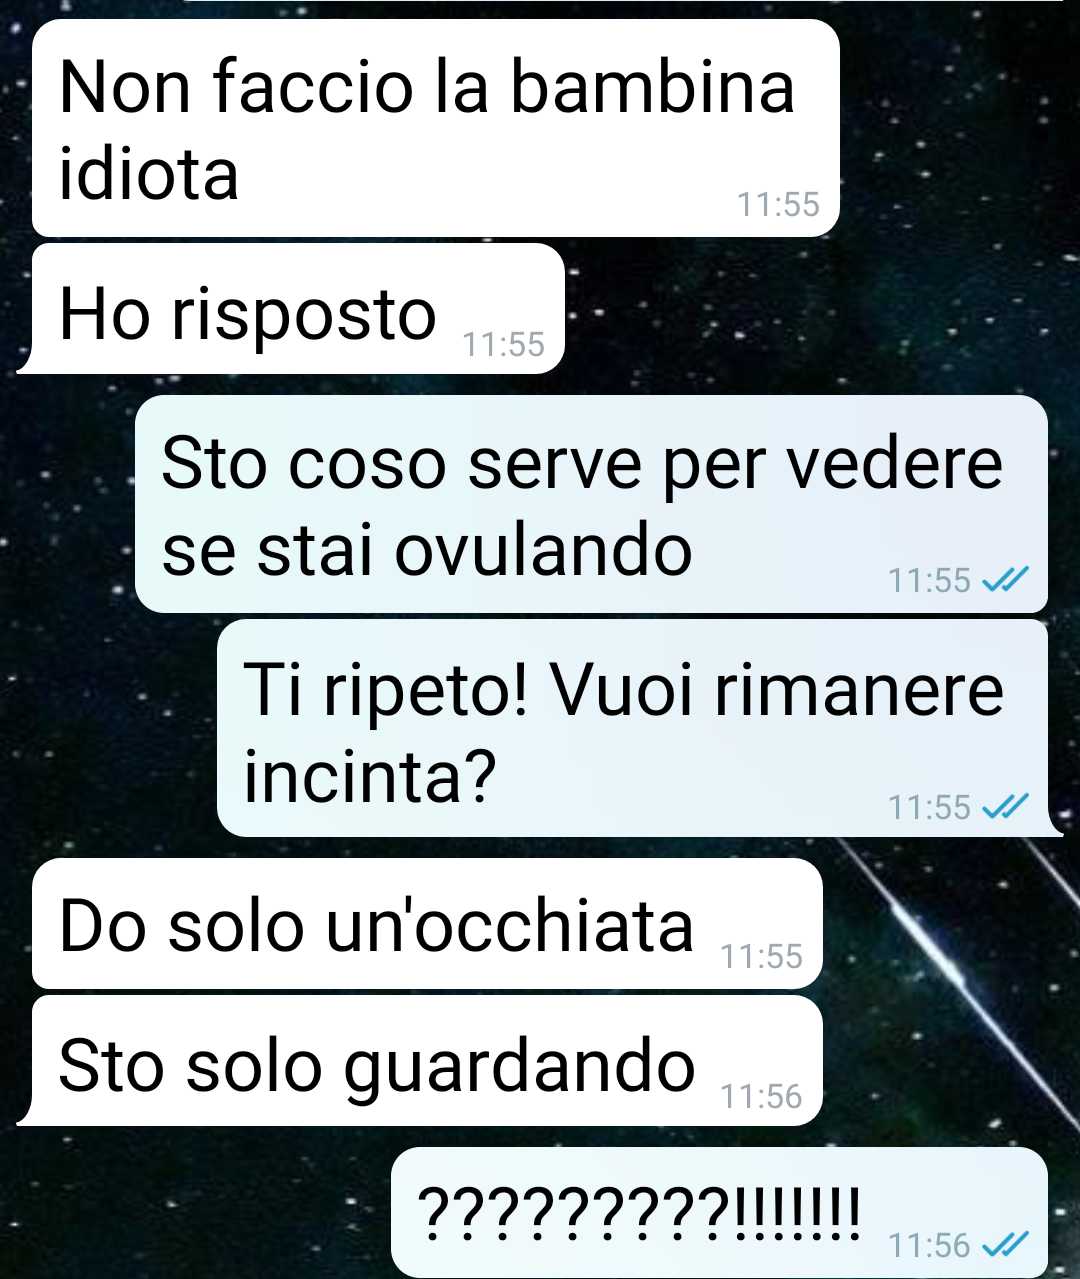Tap the '?????????!!!!!!!' sent message
Viewport: 1080px width, 1279px height.
(x=719, y=1212)
